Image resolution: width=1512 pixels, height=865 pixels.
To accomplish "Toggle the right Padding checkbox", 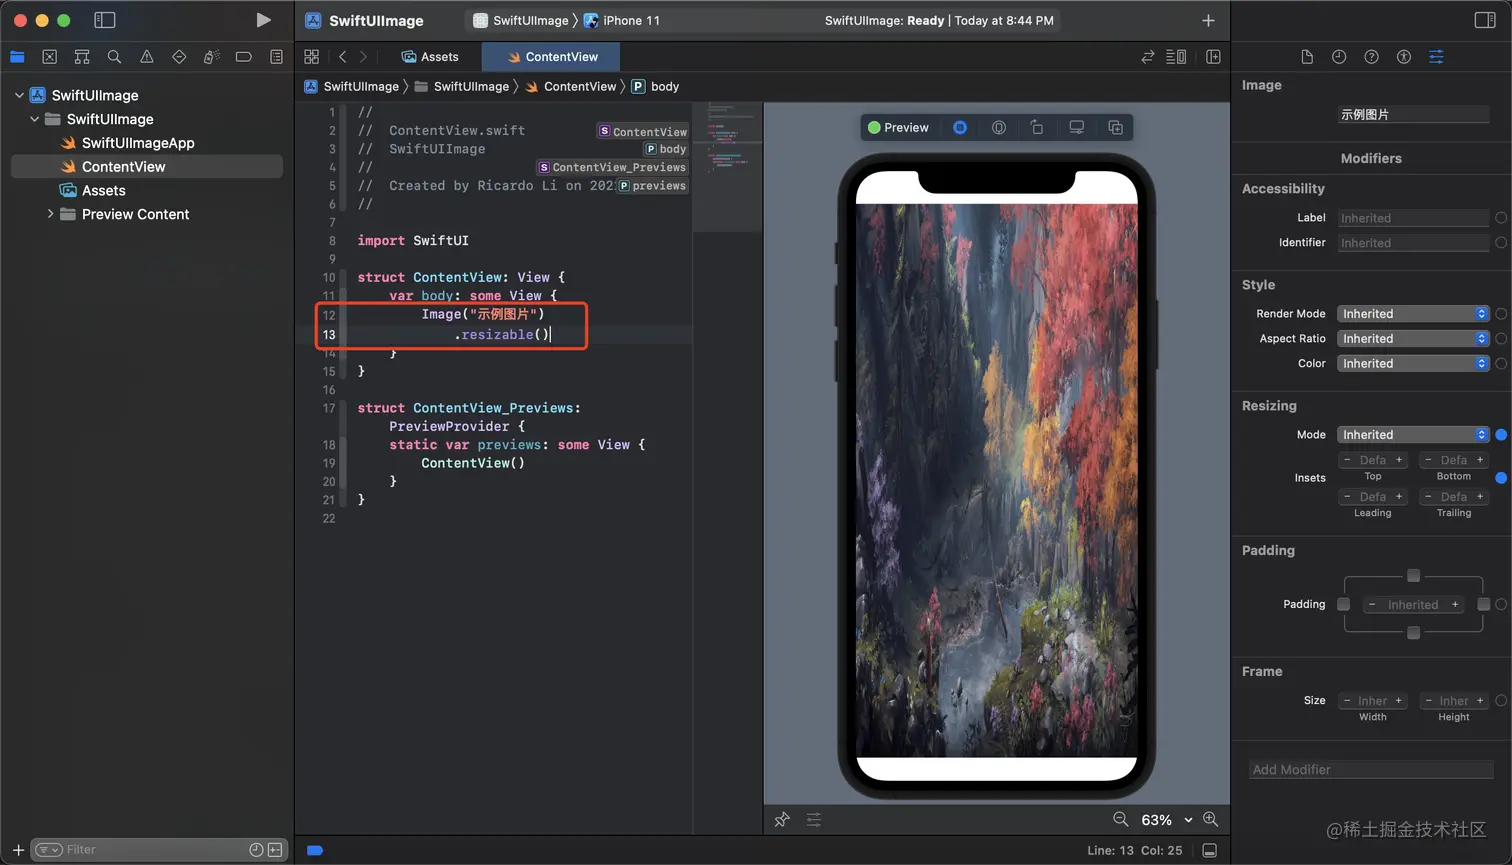I will [x=1483, y=604].
